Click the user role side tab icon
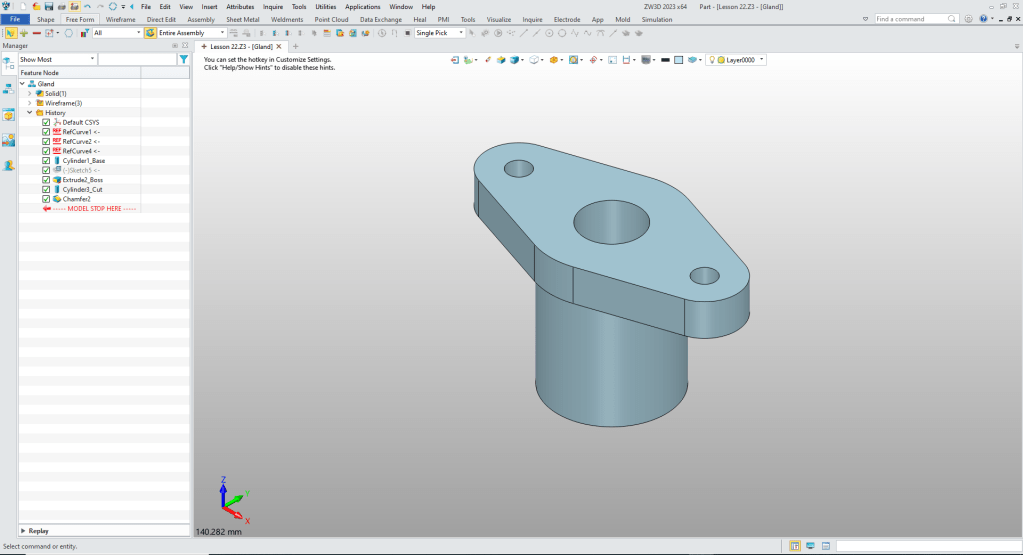Viewport: 1023px width, 555px height. [9, 165]
